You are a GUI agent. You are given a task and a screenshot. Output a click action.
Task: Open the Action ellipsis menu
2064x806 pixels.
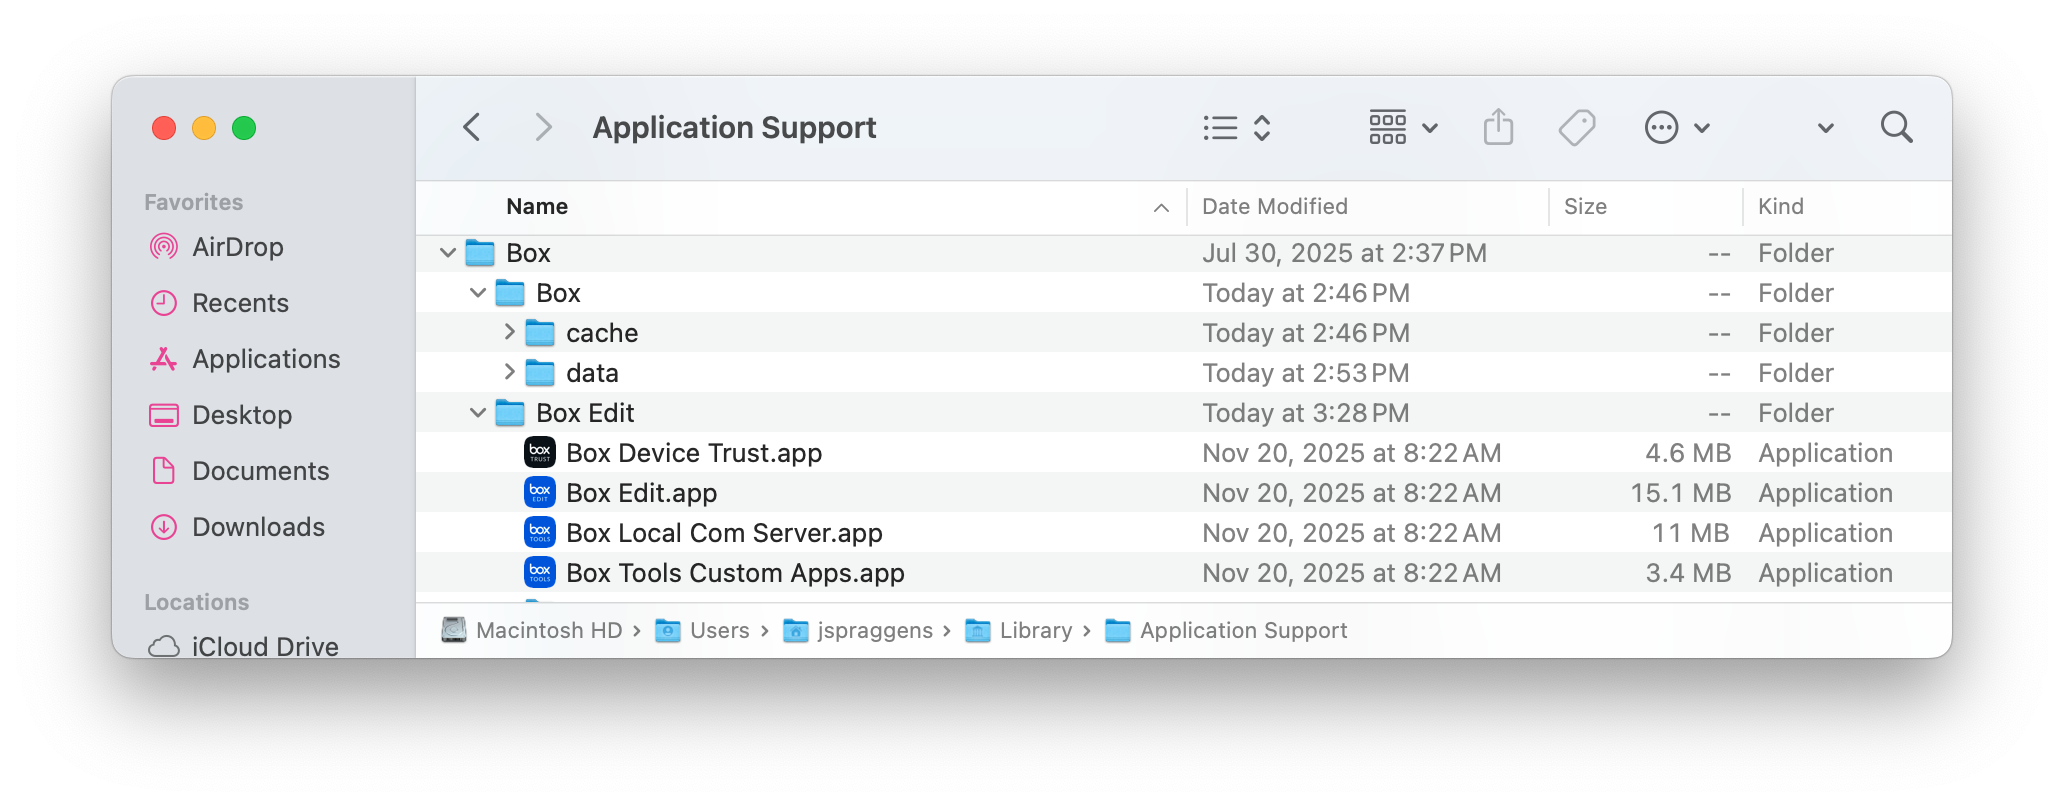[1676, 128]
